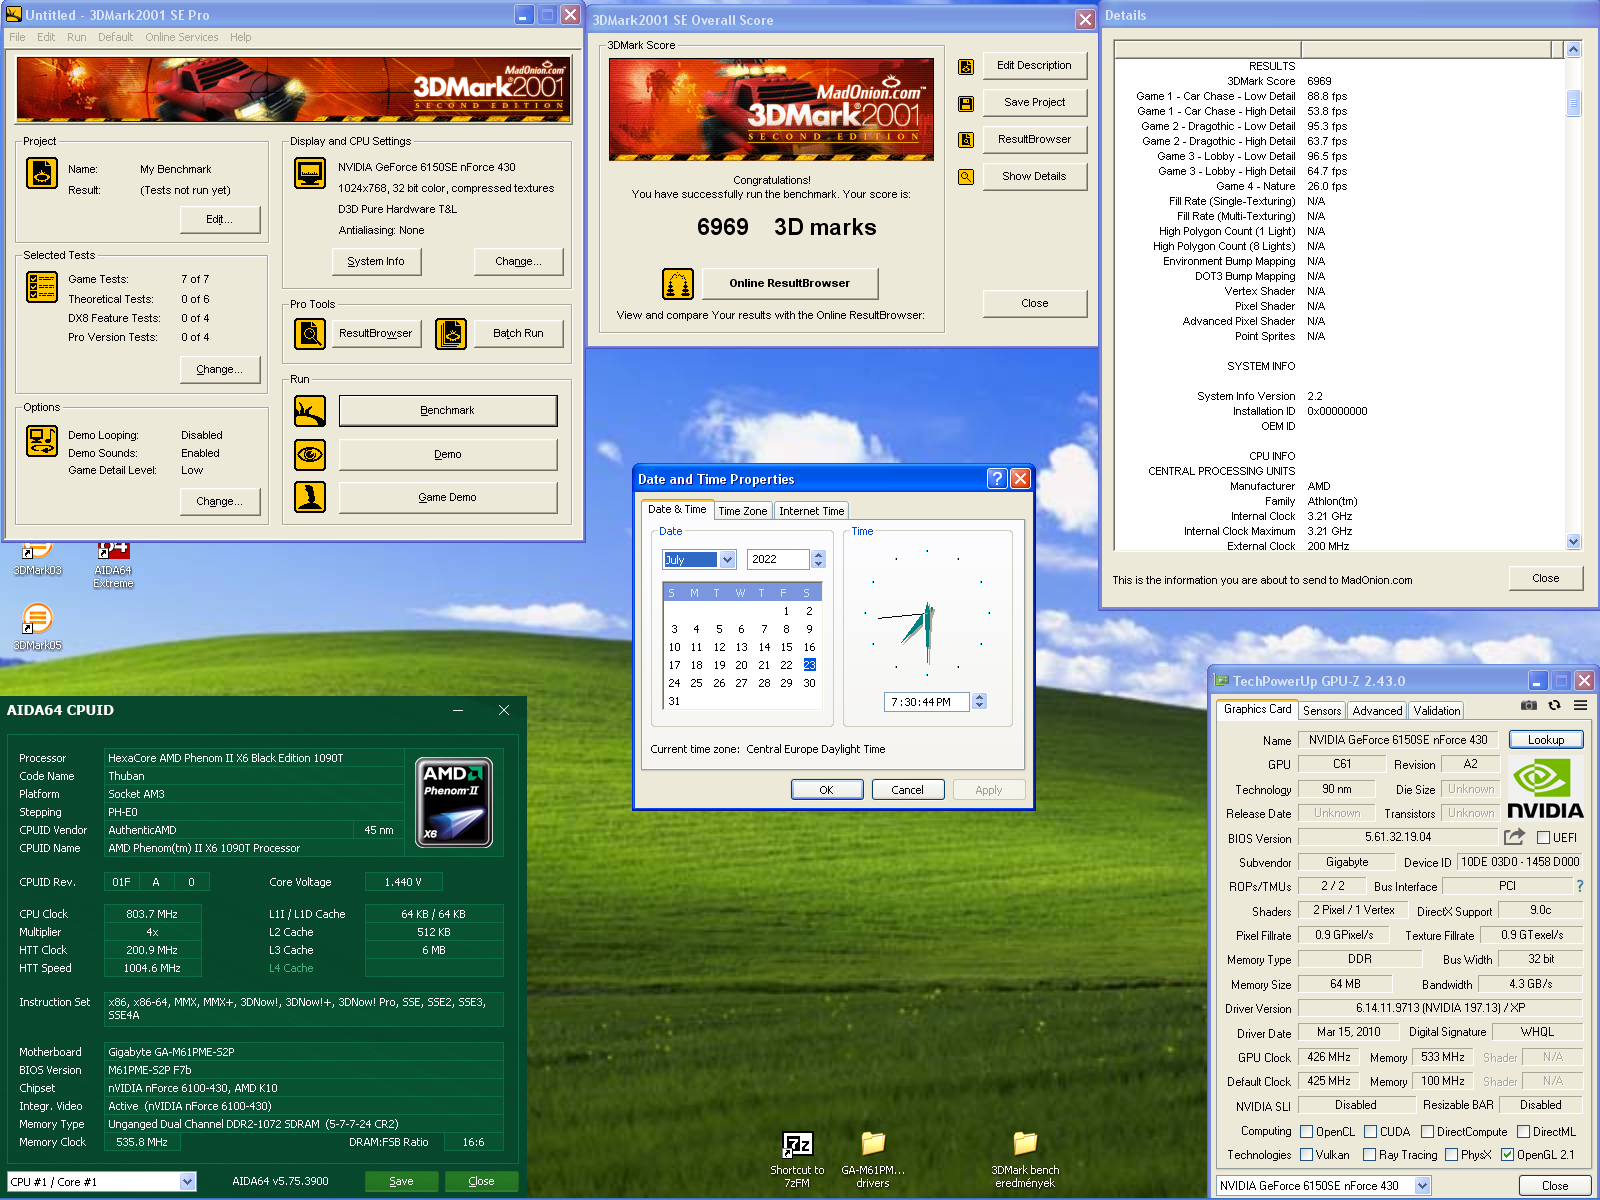Click the Details list scroll down arrow

click(1573, 542)
